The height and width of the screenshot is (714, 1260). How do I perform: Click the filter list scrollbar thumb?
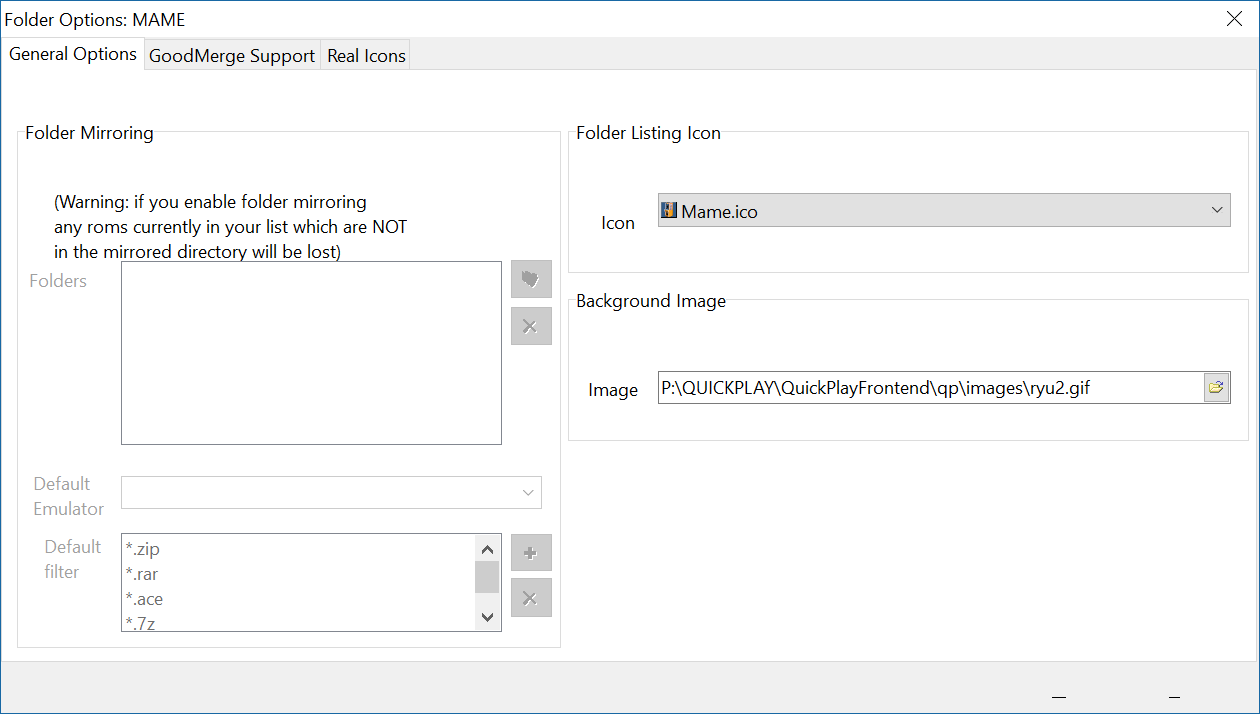click(x=487, y=577)
